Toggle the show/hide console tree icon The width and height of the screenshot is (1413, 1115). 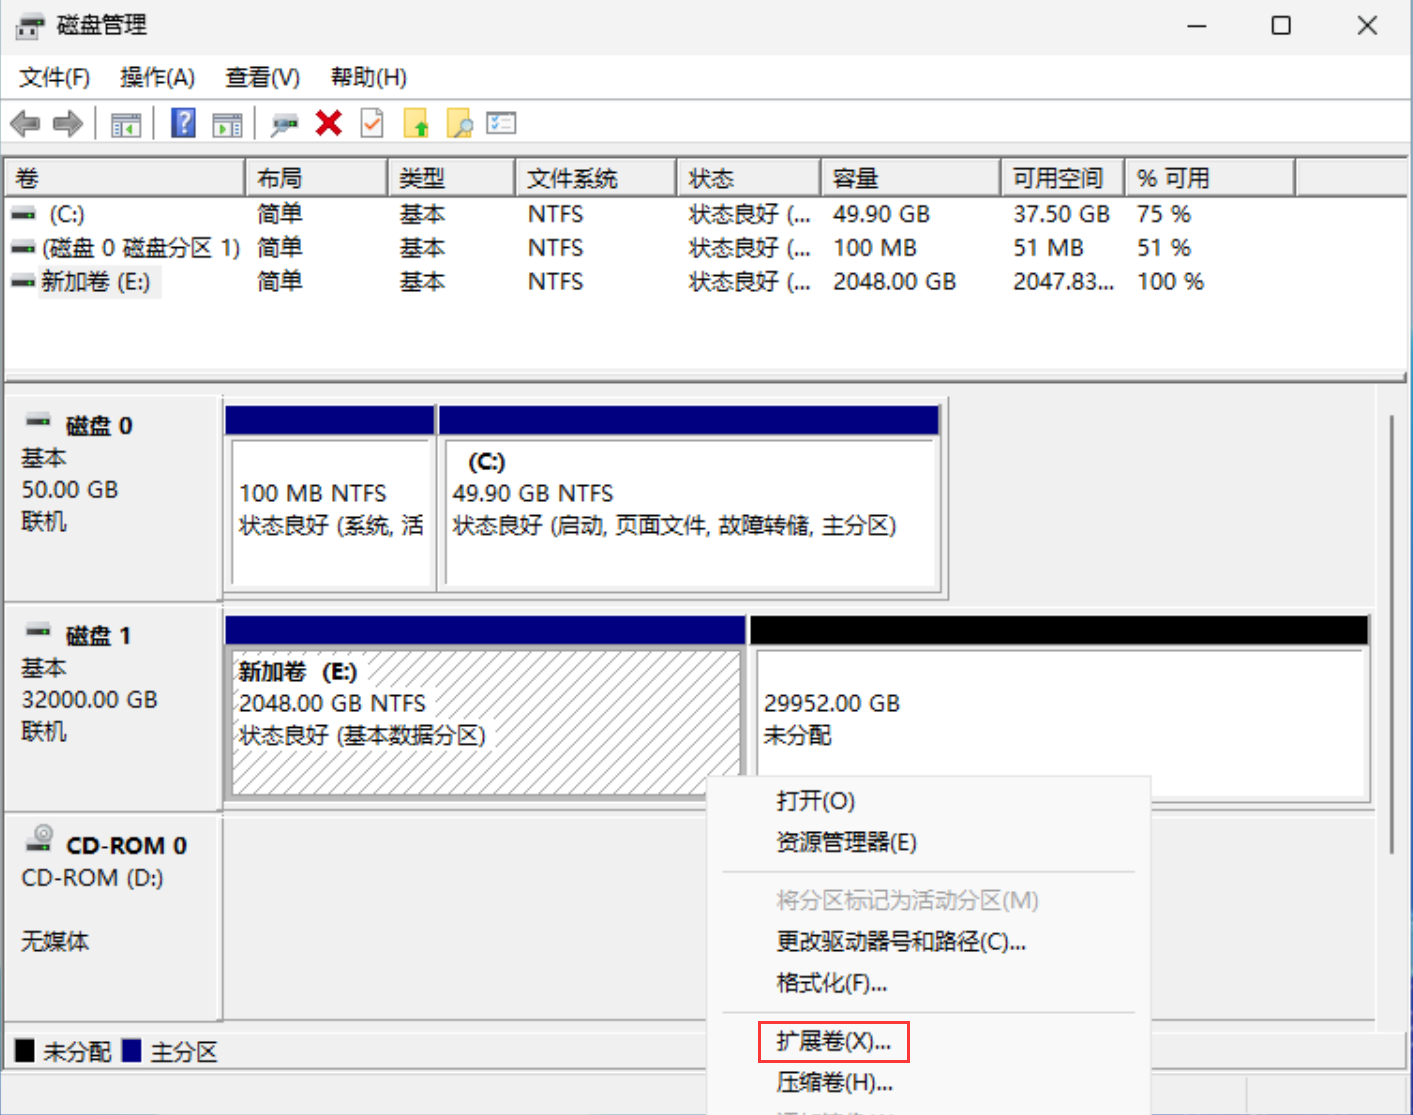126,125
